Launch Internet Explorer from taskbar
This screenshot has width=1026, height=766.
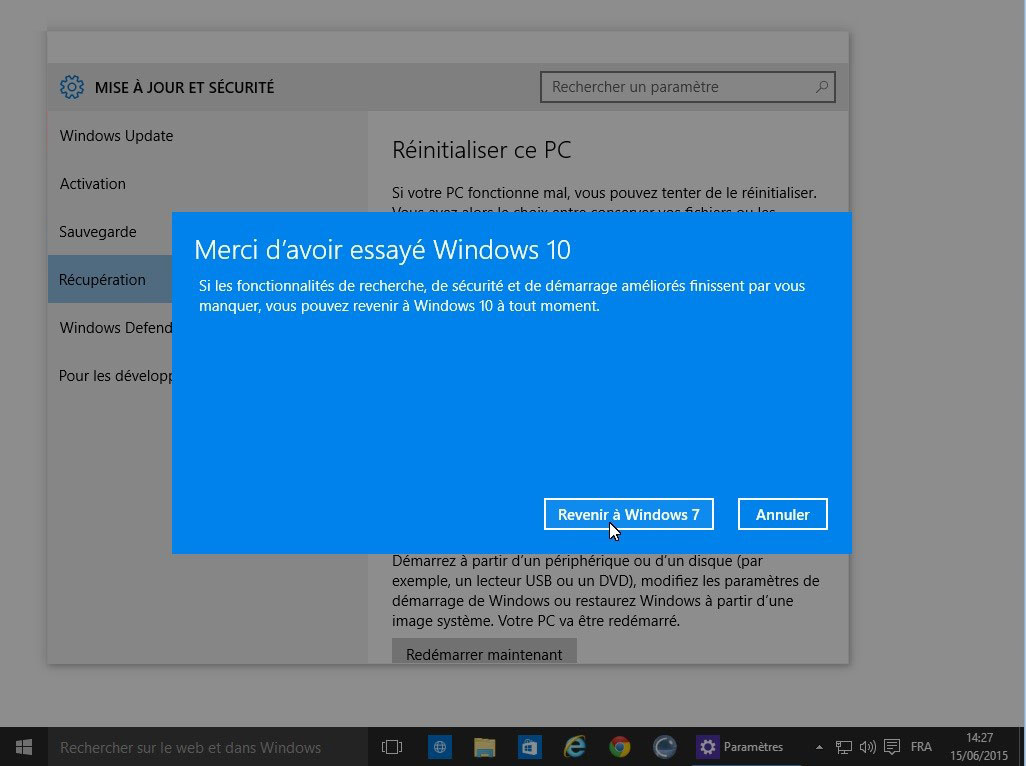coord(575,746)
